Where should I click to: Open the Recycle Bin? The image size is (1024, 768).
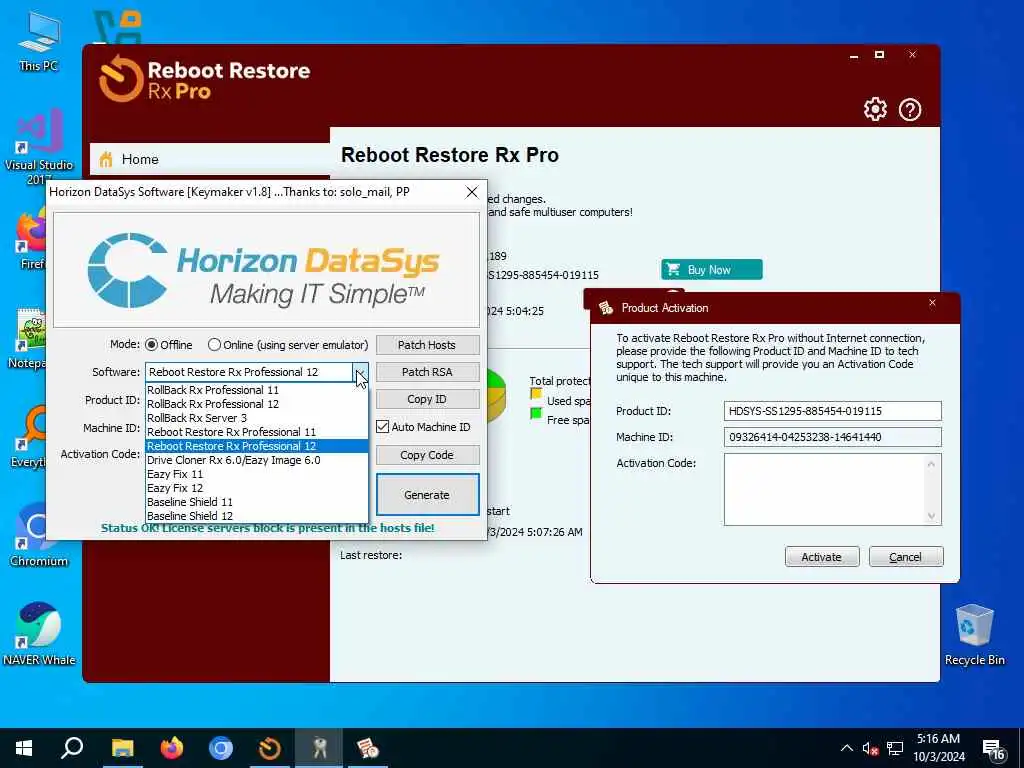[974, 635]
